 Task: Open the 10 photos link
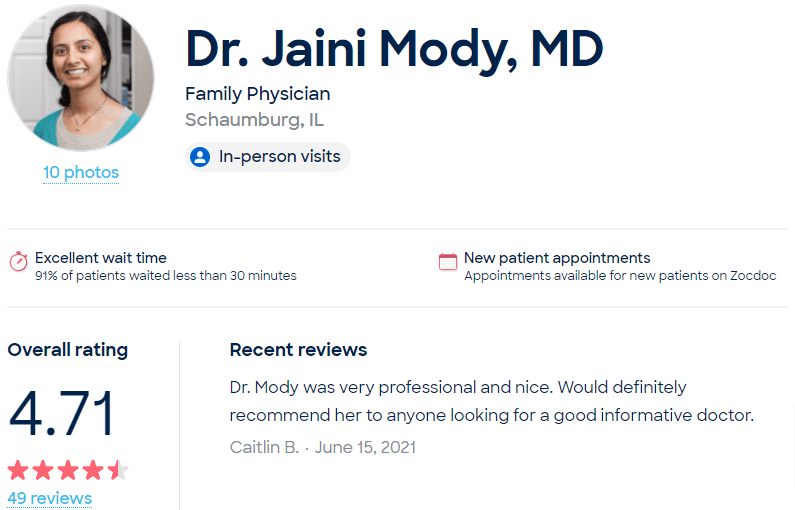point(81,172)
